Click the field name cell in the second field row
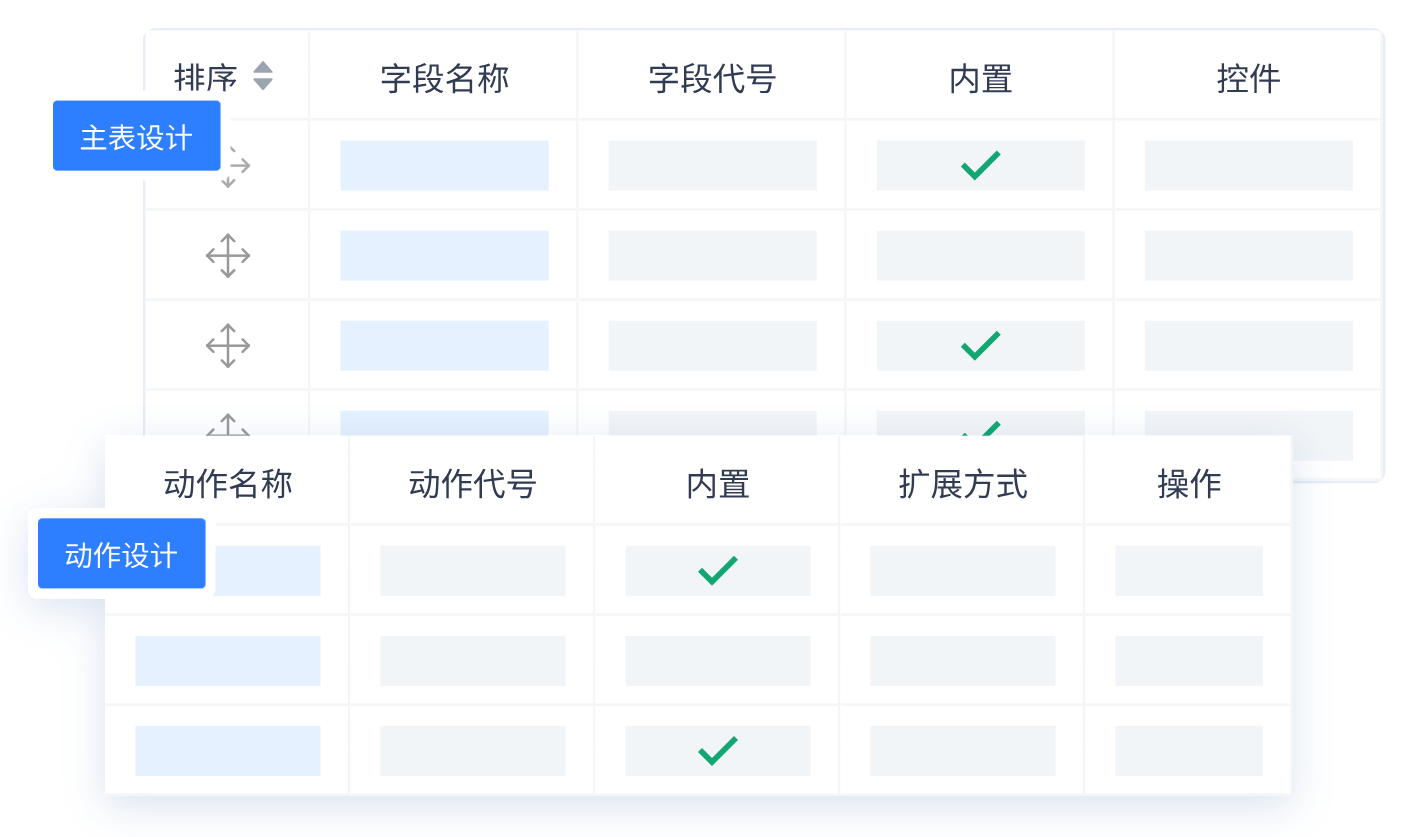This screenshot has width=1424, height=837. click(x=444, y=256)
